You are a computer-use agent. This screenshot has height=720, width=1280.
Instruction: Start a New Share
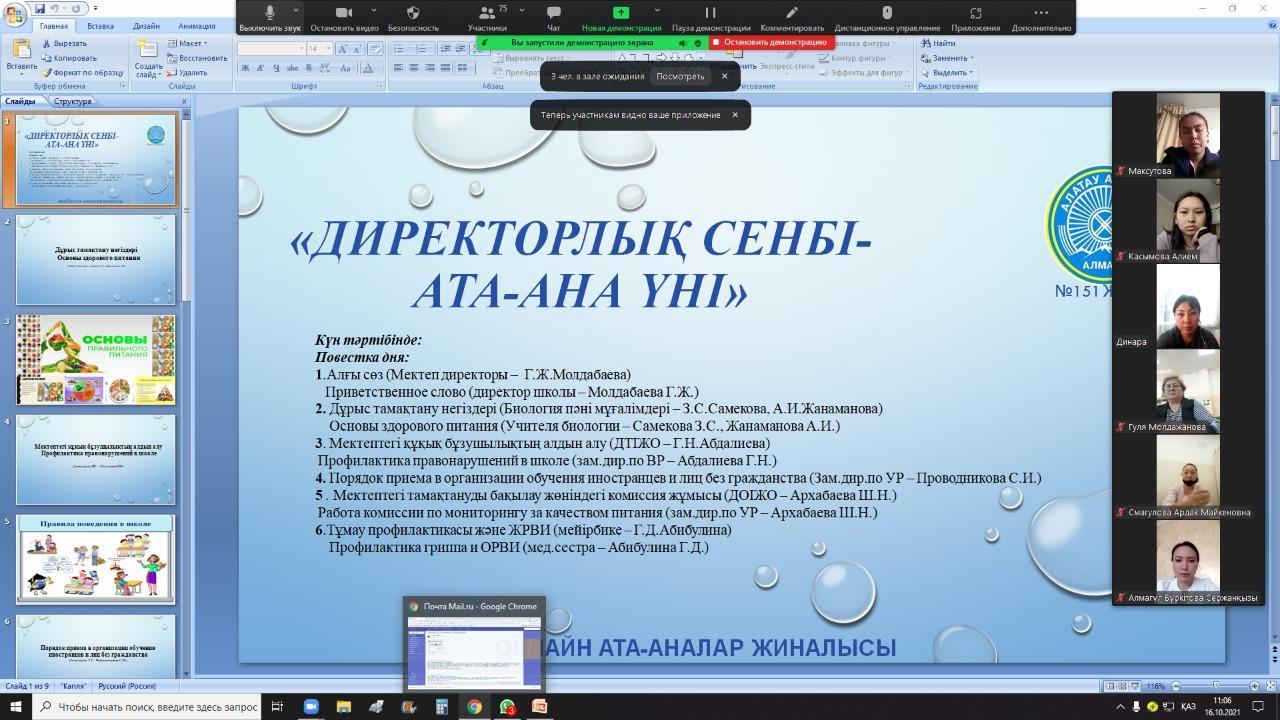[x=620, y=14]
